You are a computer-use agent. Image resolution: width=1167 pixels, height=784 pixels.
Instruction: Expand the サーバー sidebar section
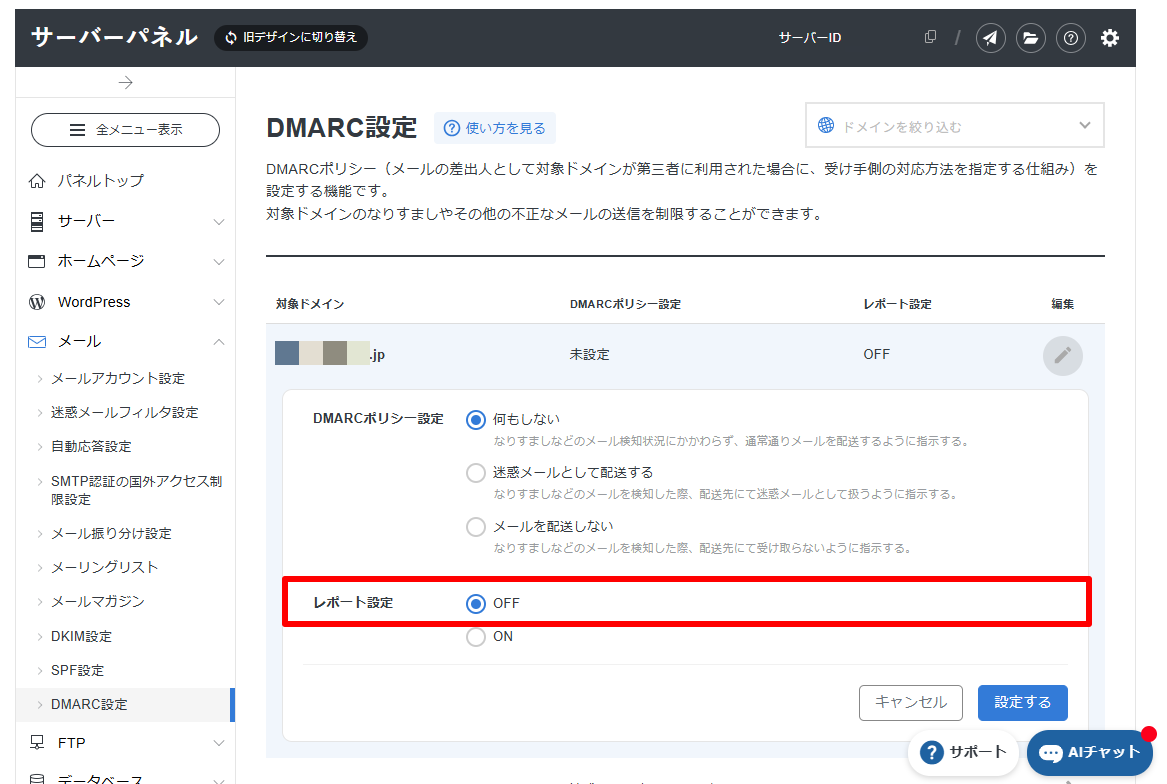coord(126,221)
